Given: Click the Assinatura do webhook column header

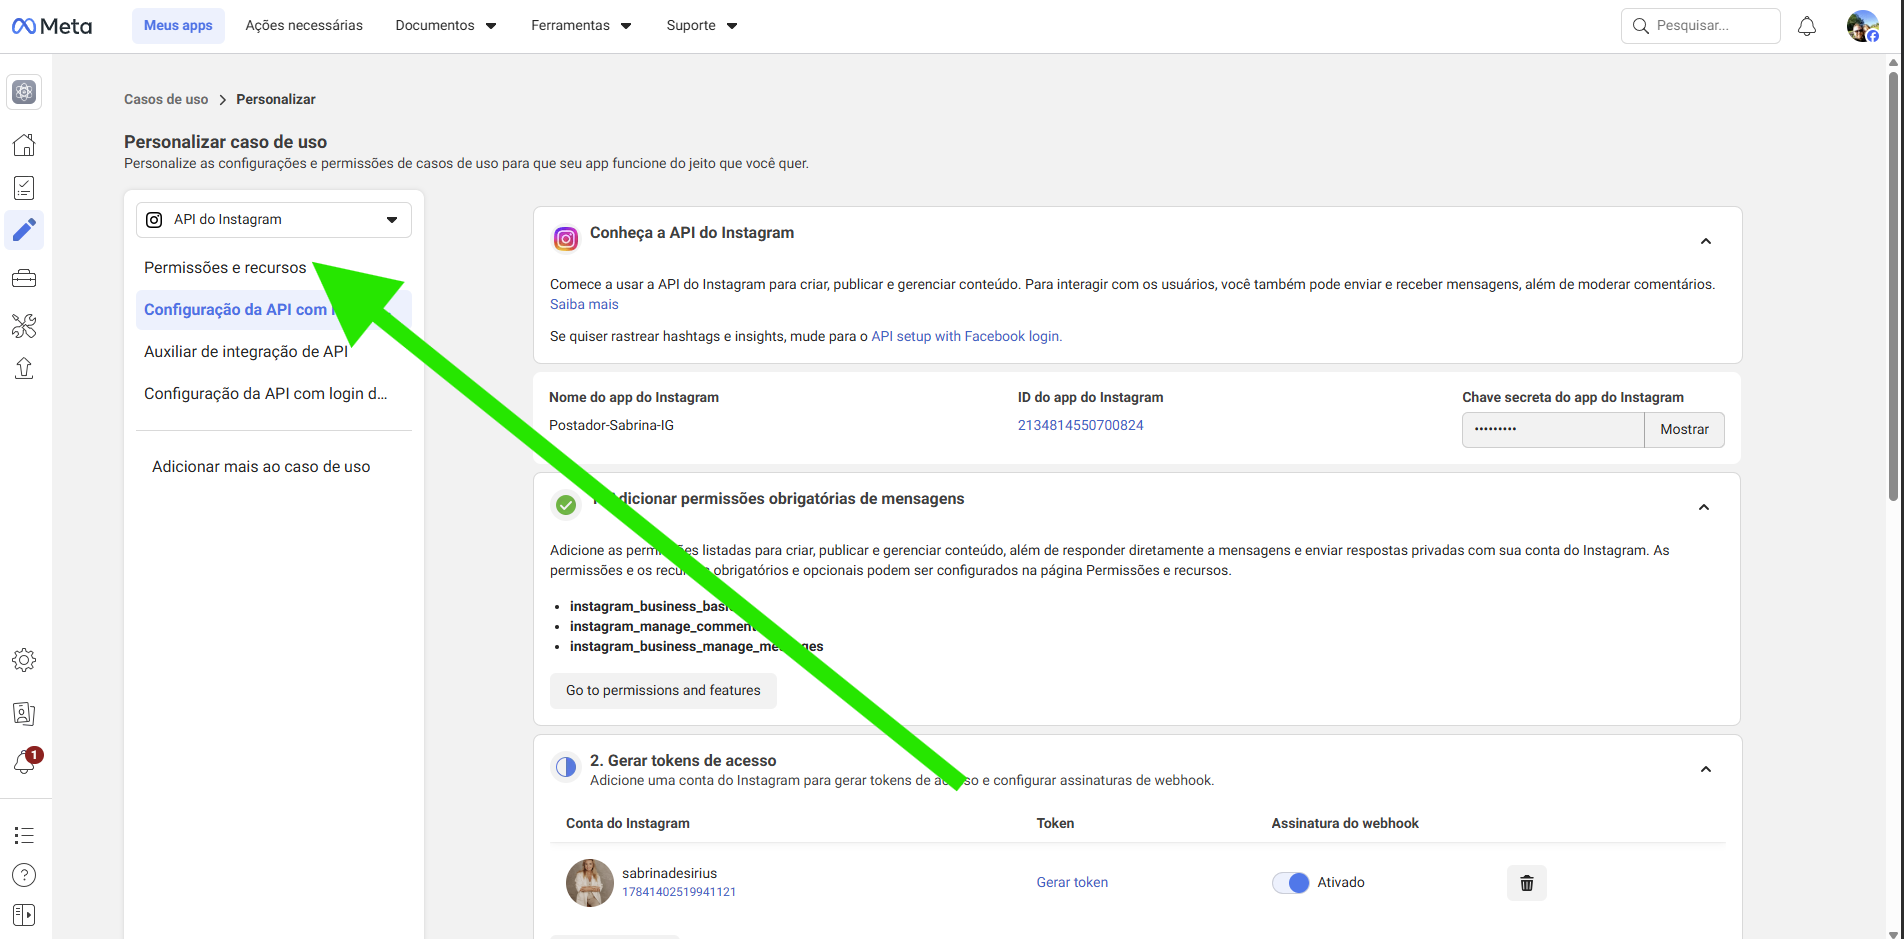Looking at the screenshot, I should tap(1345, 824).
